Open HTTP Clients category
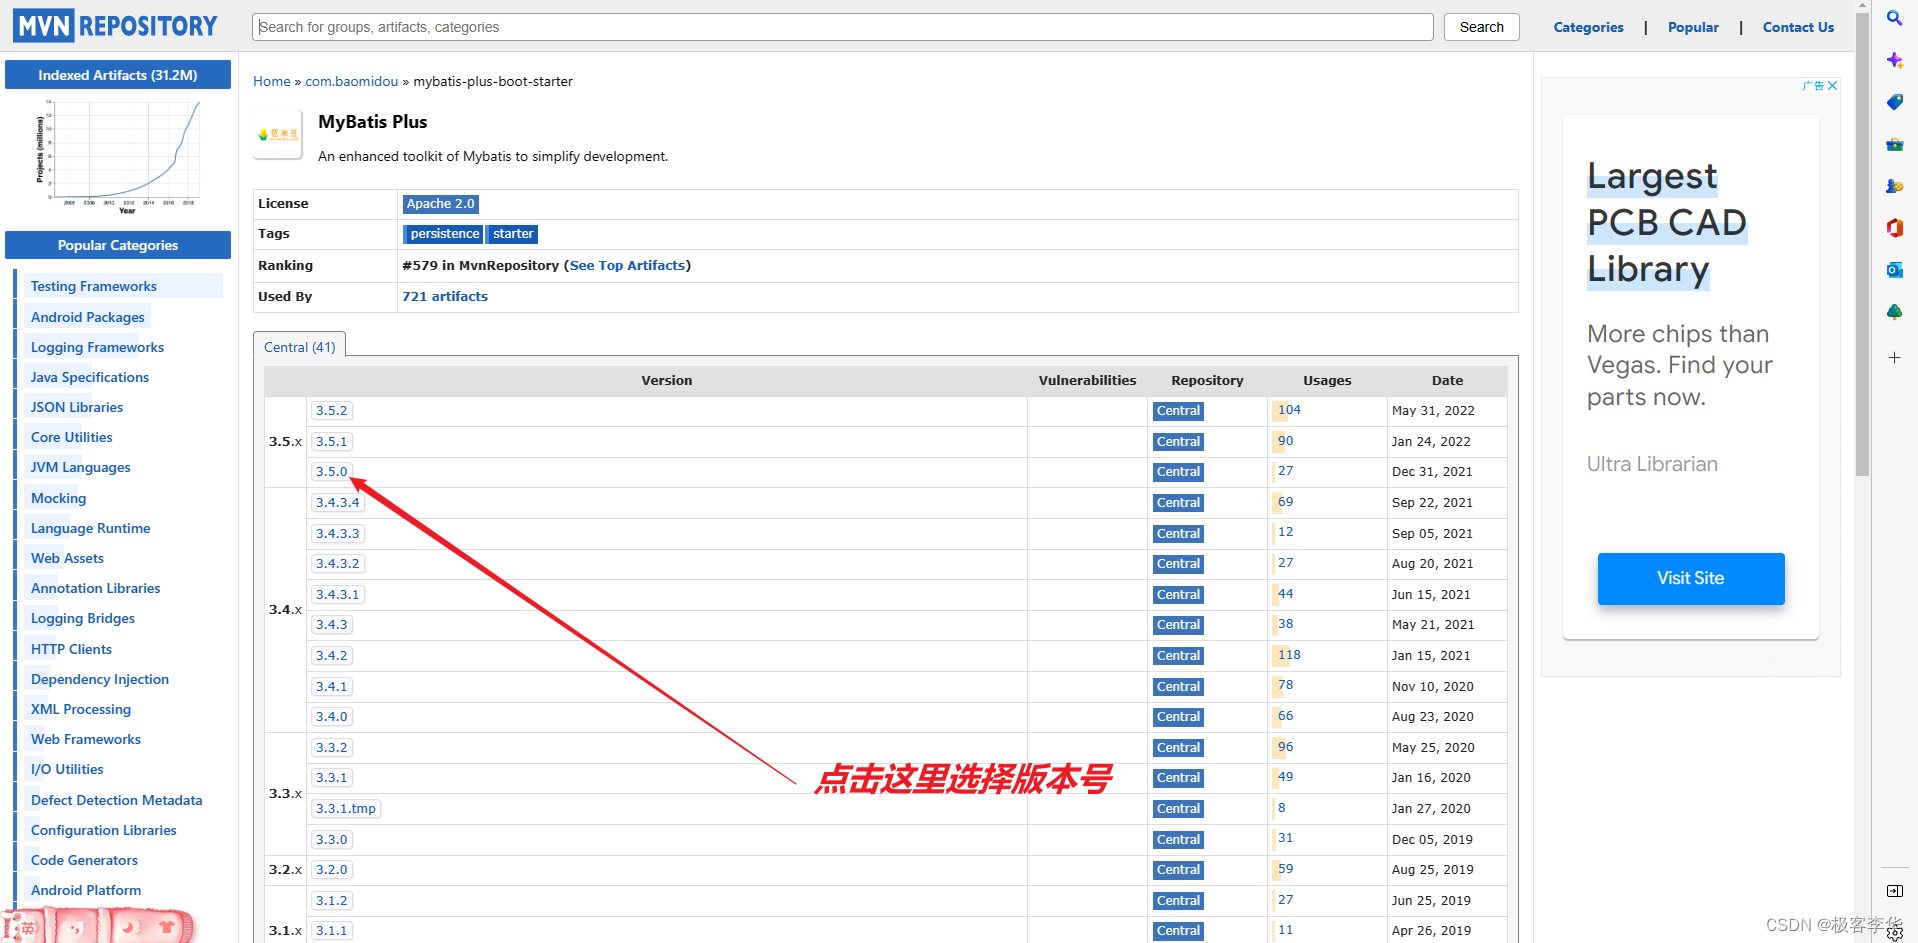 click(x=71, y=649)
